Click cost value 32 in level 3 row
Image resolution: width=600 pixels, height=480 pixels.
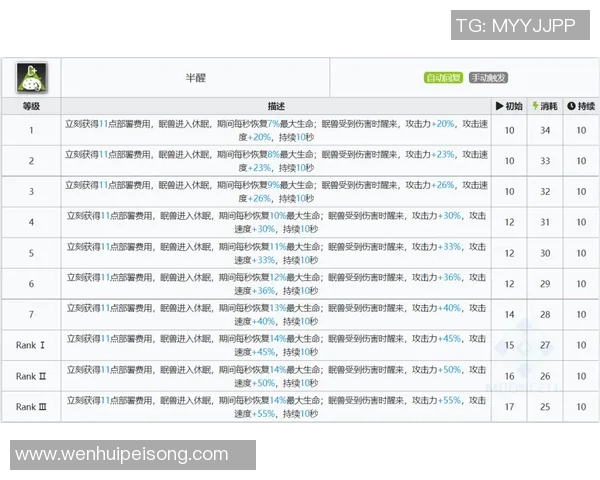(545, 191)
